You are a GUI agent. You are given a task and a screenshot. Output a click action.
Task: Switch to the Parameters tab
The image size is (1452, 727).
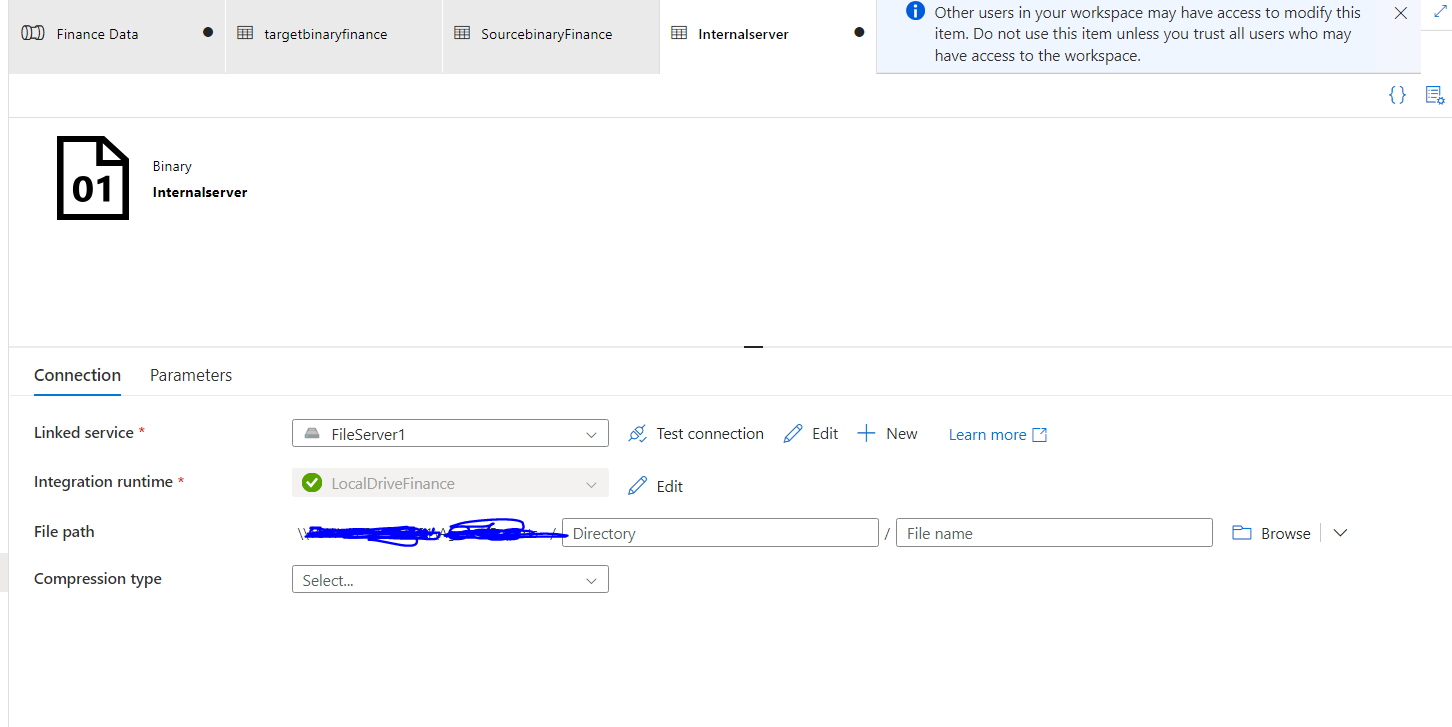pyautogui.click(x=190, y=374)
